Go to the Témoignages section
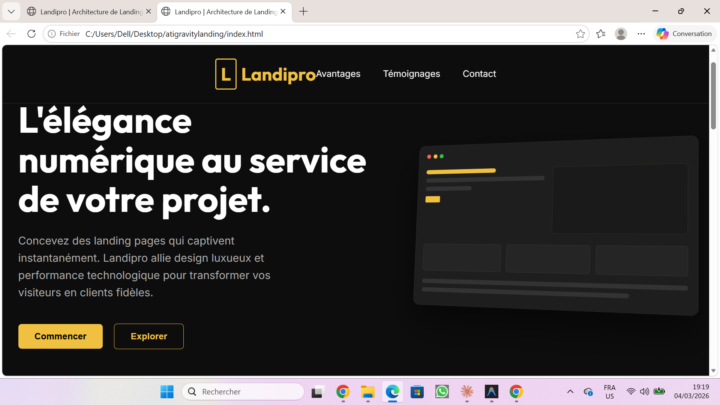The height and width of the screenshot is (405, 720). coord(411,74)
